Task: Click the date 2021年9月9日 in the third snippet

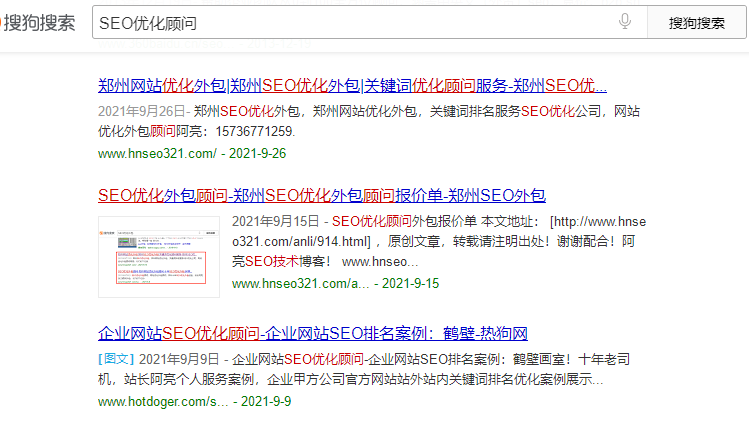Action: pos(179,359)
